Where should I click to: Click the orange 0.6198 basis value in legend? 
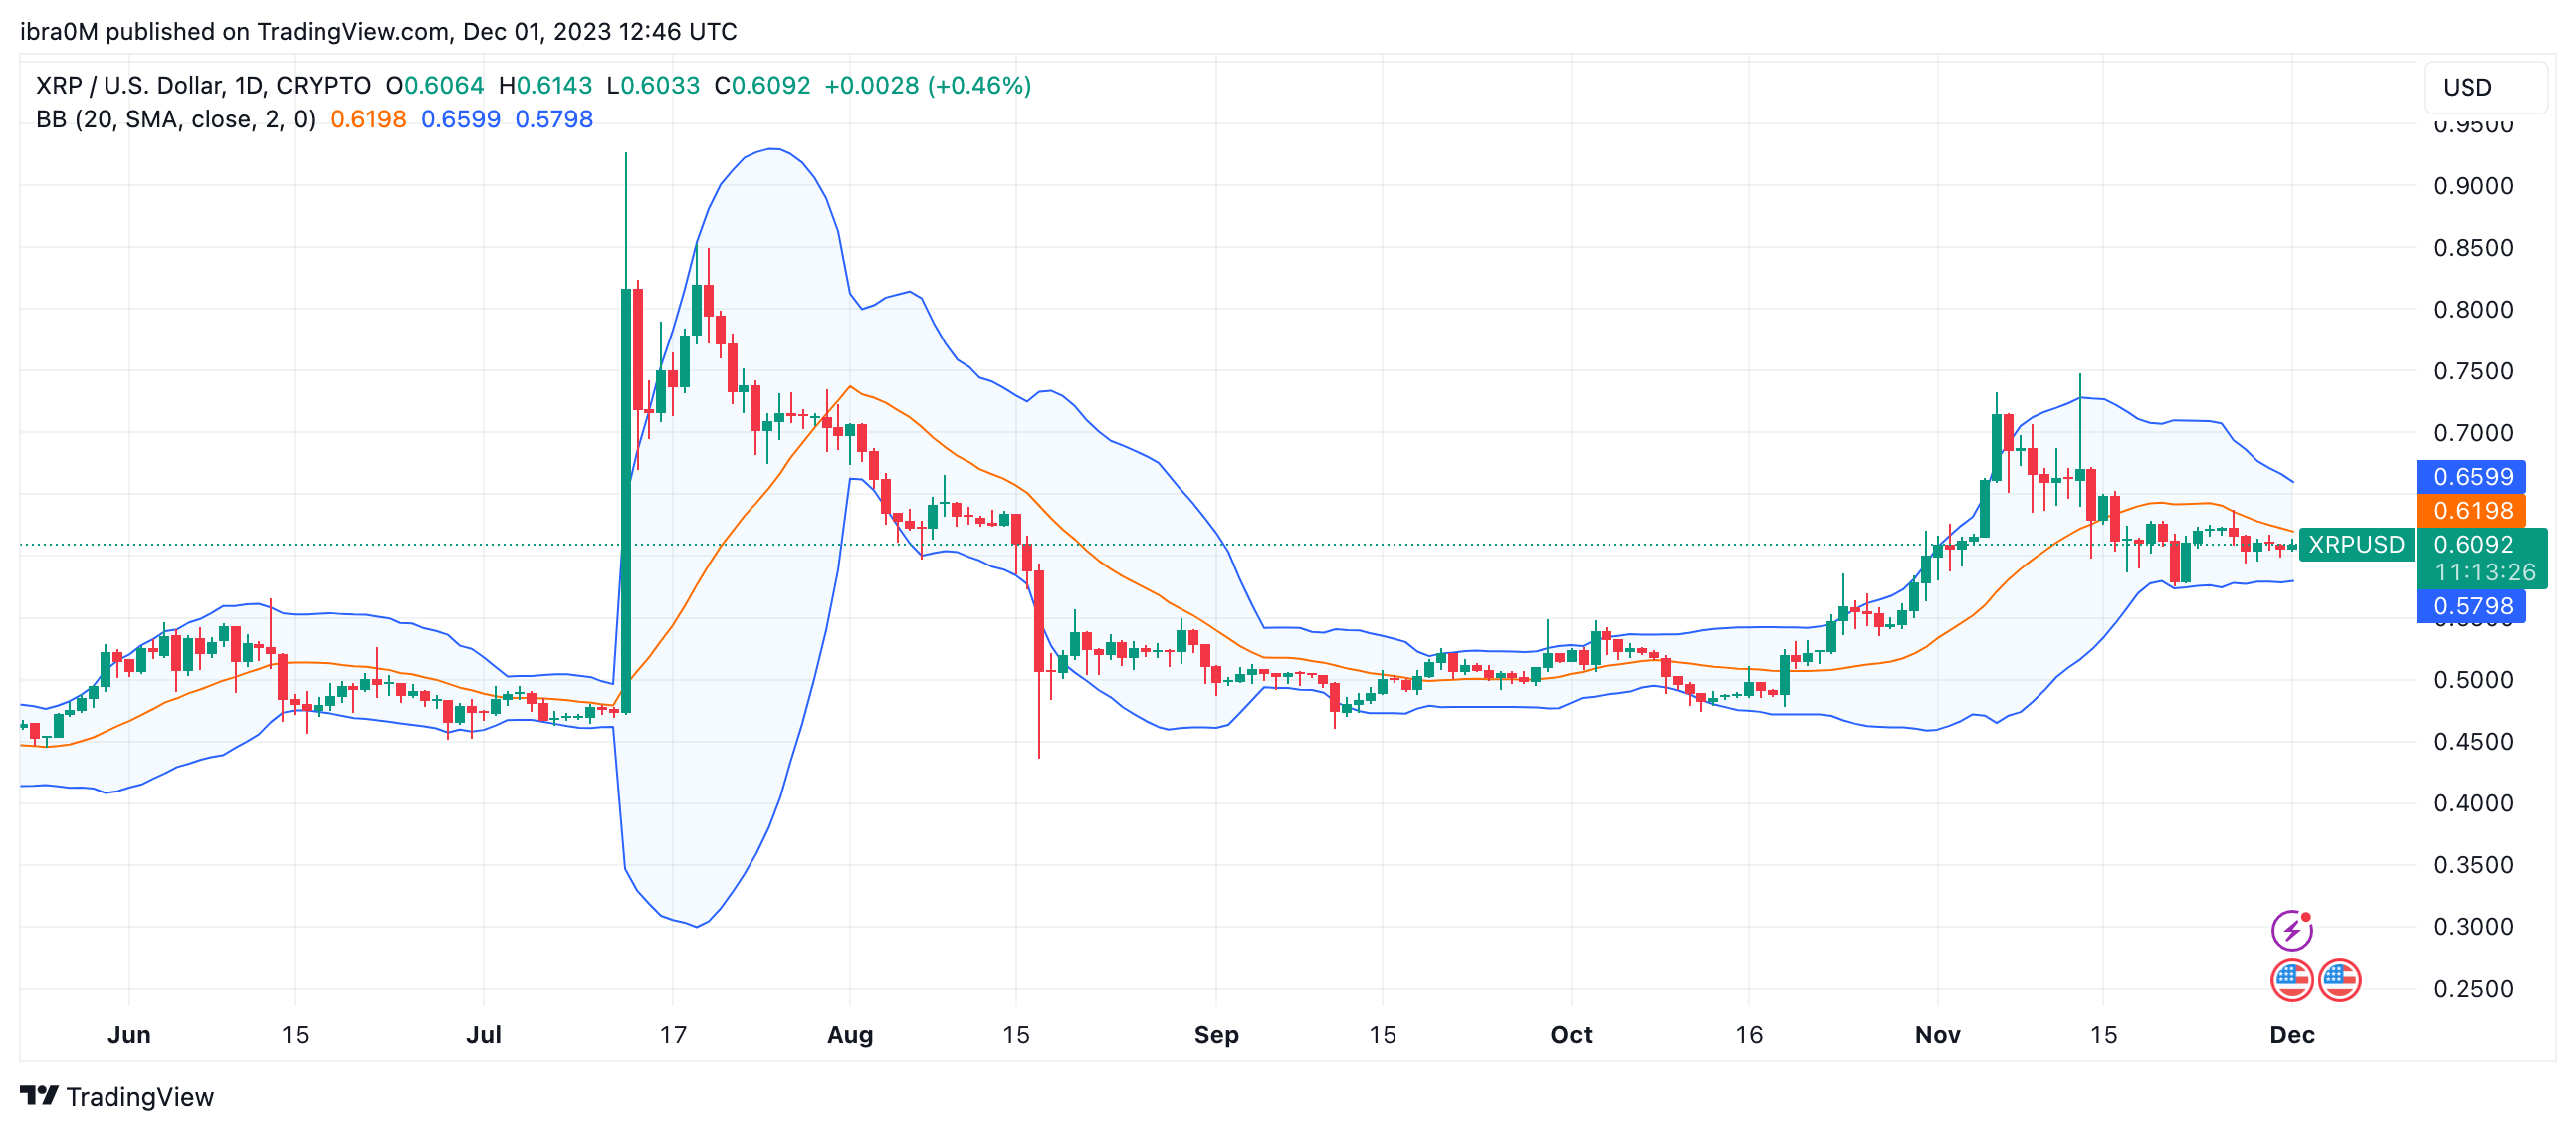[x=368, y=120]
